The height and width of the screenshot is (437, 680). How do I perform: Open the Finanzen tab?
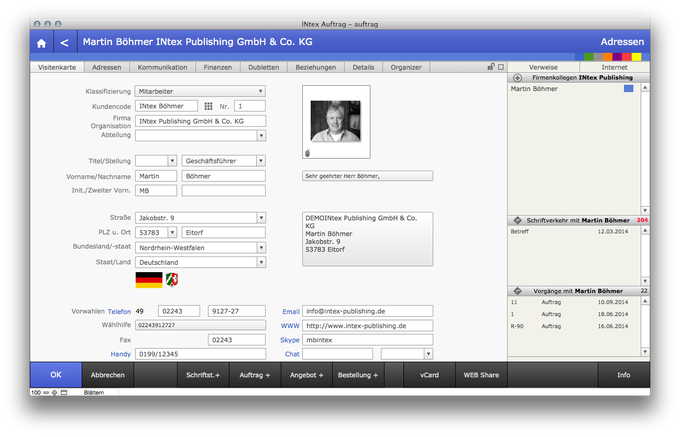pyautogui.click(x=218, y=67)
